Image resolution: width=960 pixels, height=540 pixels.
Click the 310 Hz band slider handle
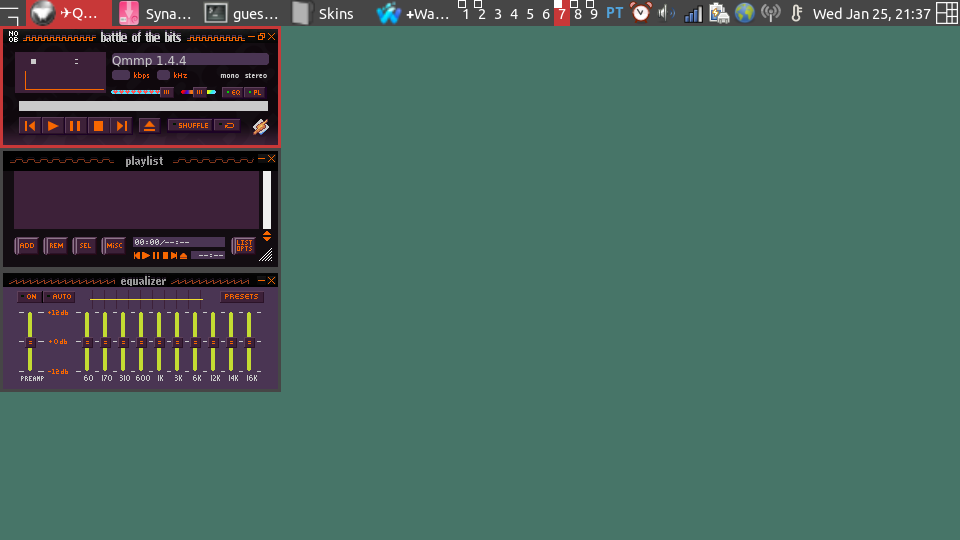click(x=123, y=342)
